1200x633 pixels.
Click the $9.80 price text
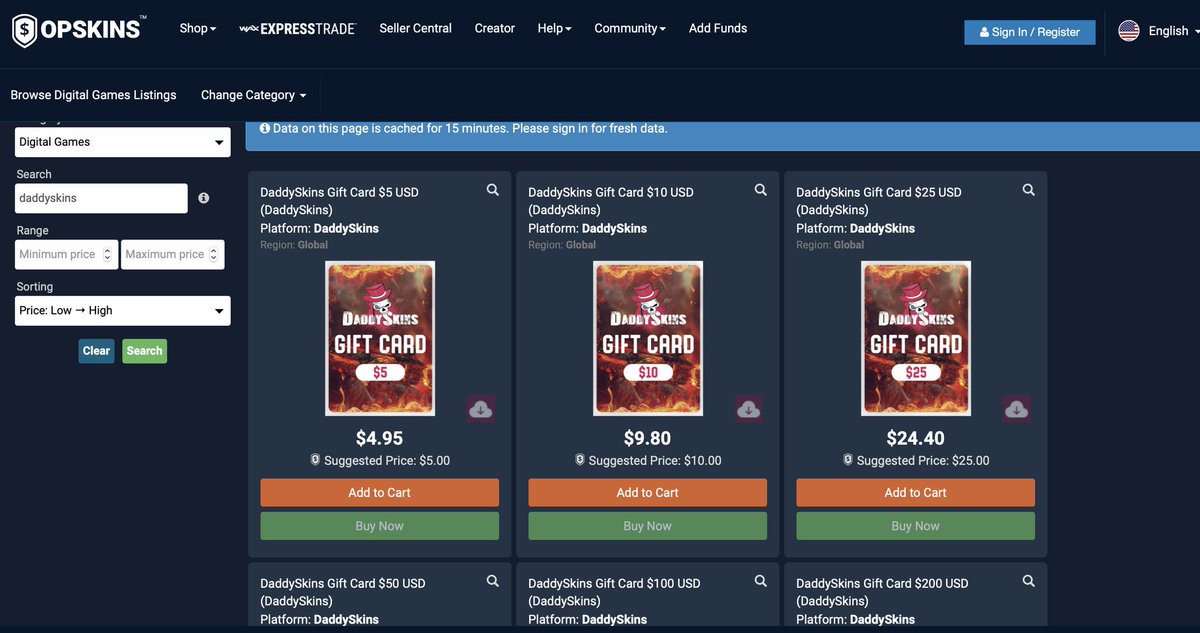coord(648,438)
